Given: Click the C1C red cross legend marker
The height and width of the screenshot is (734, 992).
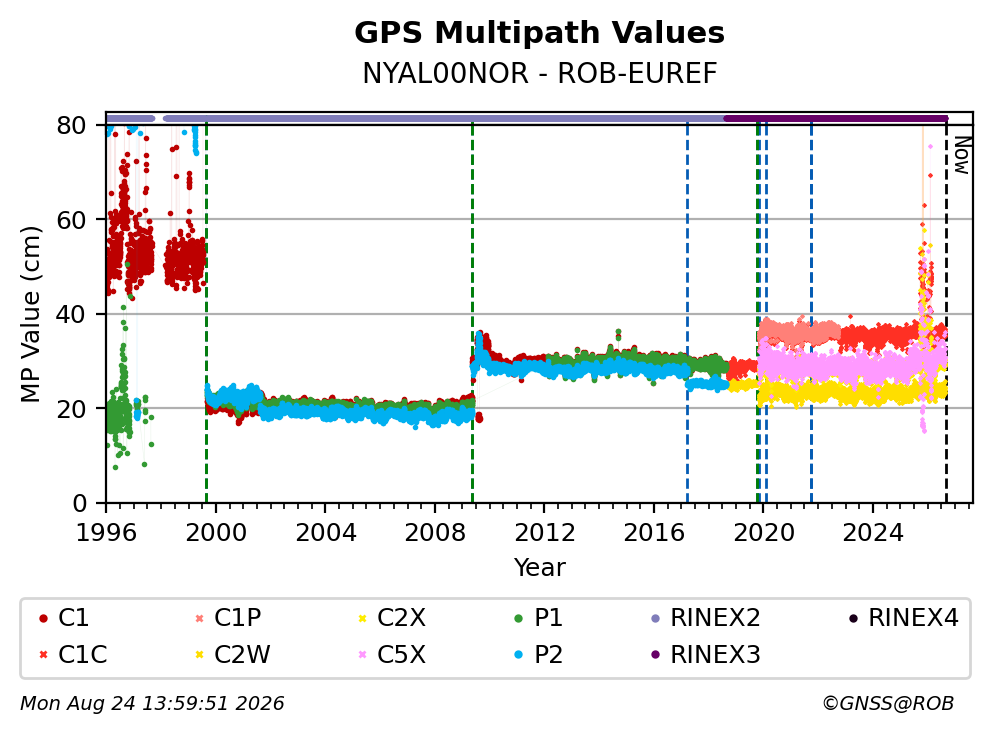Looking at the screenshot, I should point(44,655).
